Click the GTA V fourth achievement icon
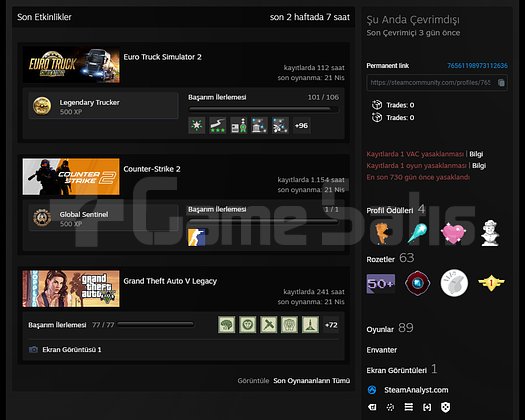 pyautogui.click(x=289, y=325)
